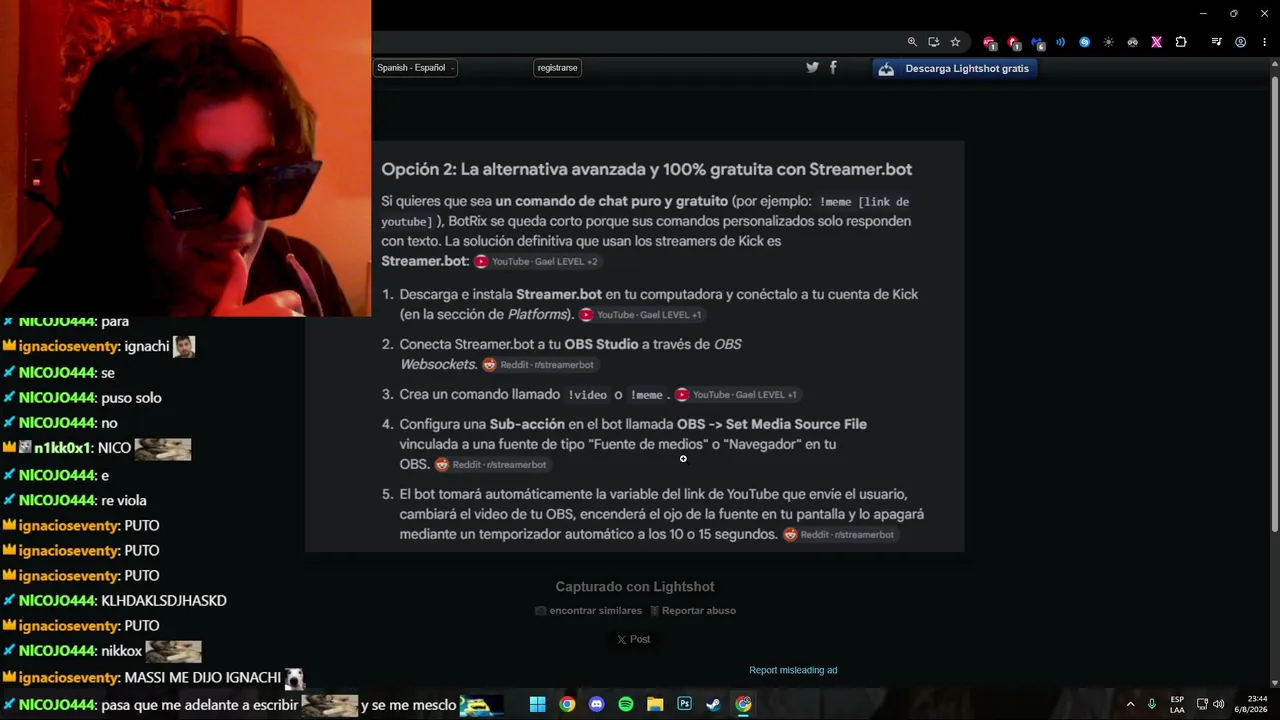Click the X Post share button
Viewport: 1280px width, 720px height.
(x=633, y=639)
